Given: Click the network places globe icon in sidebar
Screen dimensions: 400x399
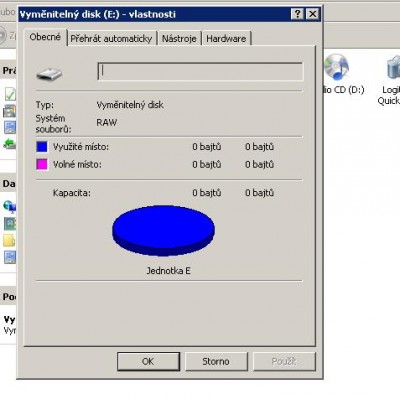Looking at the screenshot, I should [10, 207].
